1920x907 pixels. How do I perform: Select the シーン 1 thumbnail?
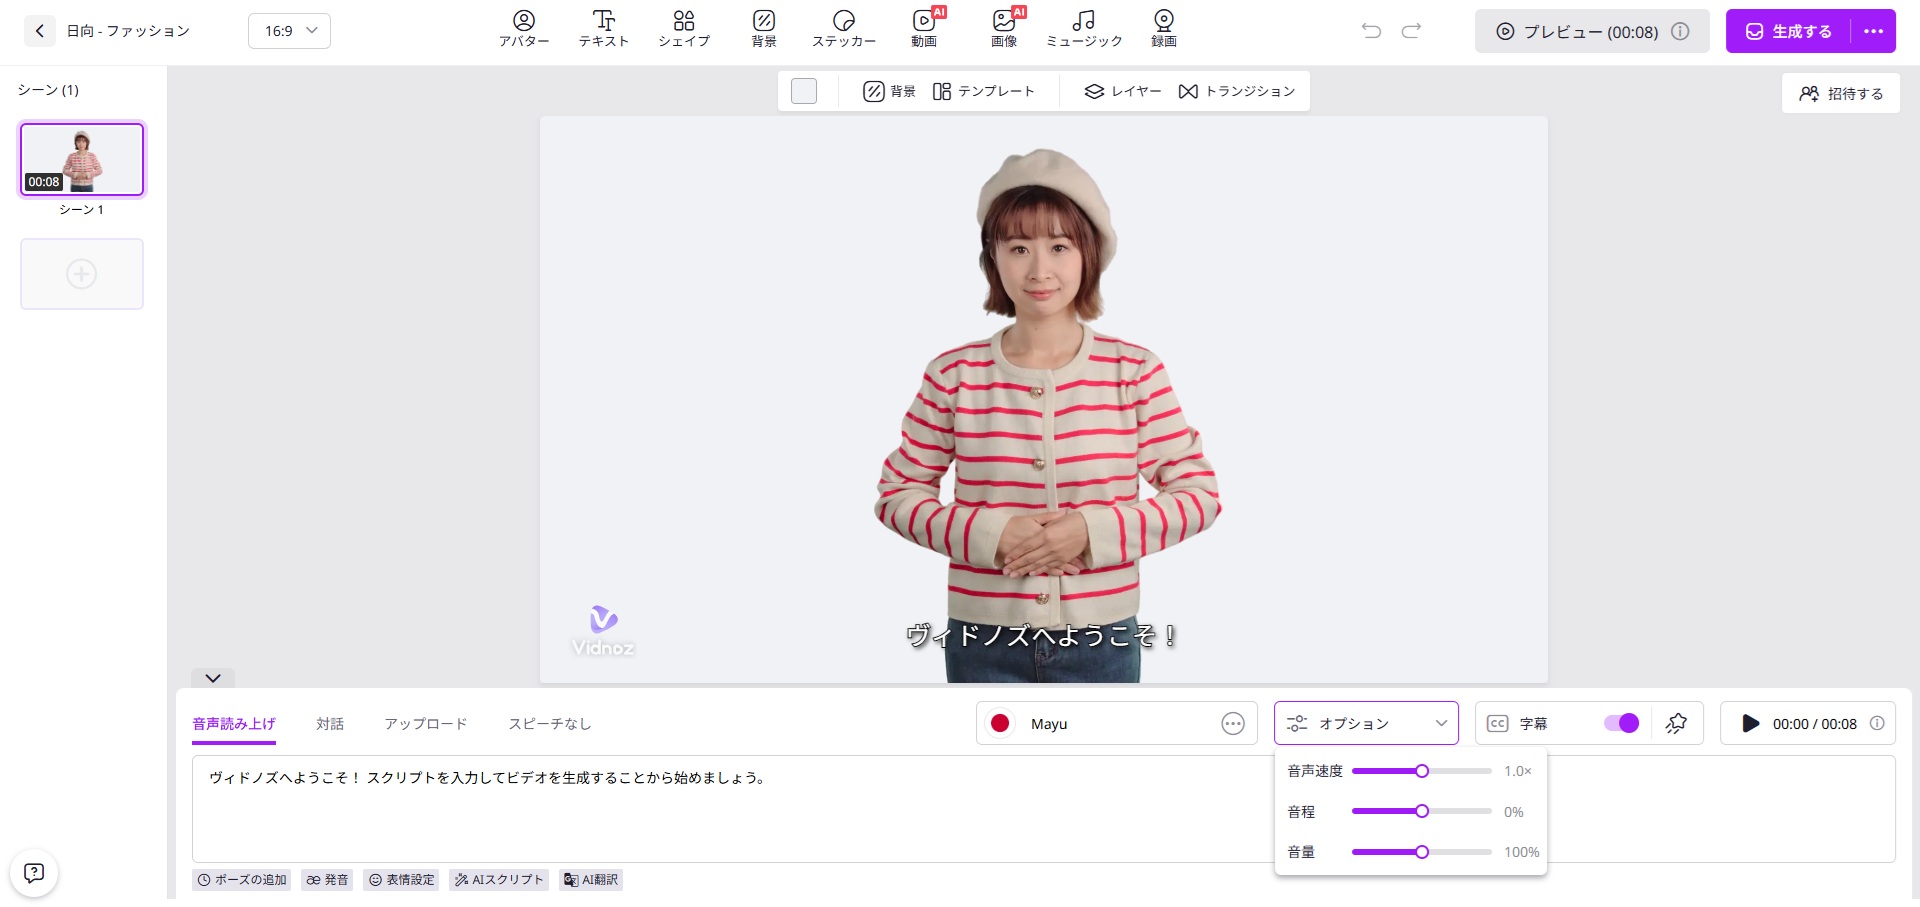82,159
